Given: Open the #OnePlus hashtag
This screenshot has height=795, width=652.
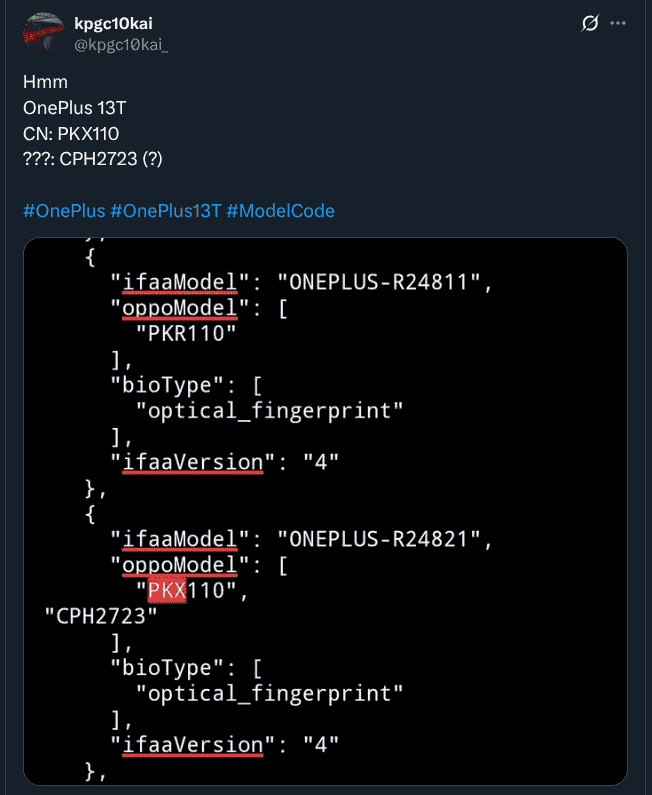Looking at the screenshot, I should pos(63,211).
